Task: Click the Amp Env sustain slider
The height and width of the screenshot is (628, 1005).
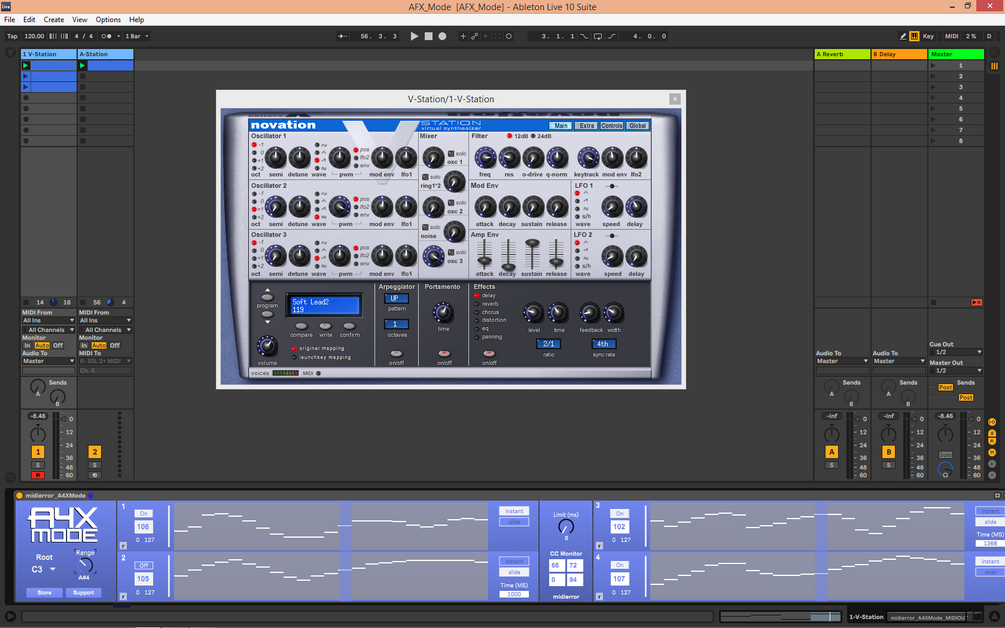Action: [x=531, y=244]
